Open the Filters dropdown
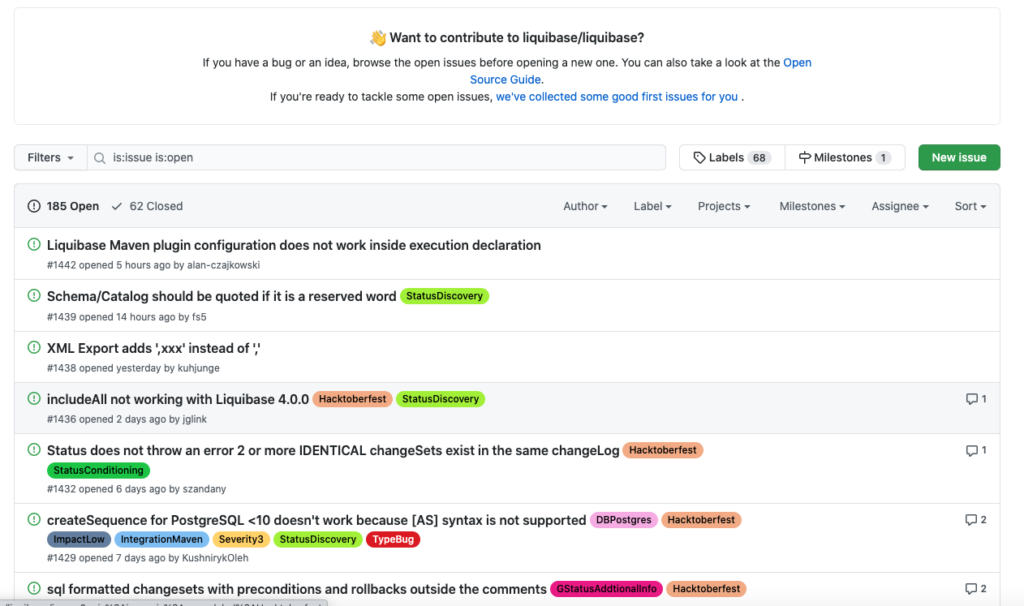Image resolution: width=1024 pixels, height=606 pixels. [50, 157]
